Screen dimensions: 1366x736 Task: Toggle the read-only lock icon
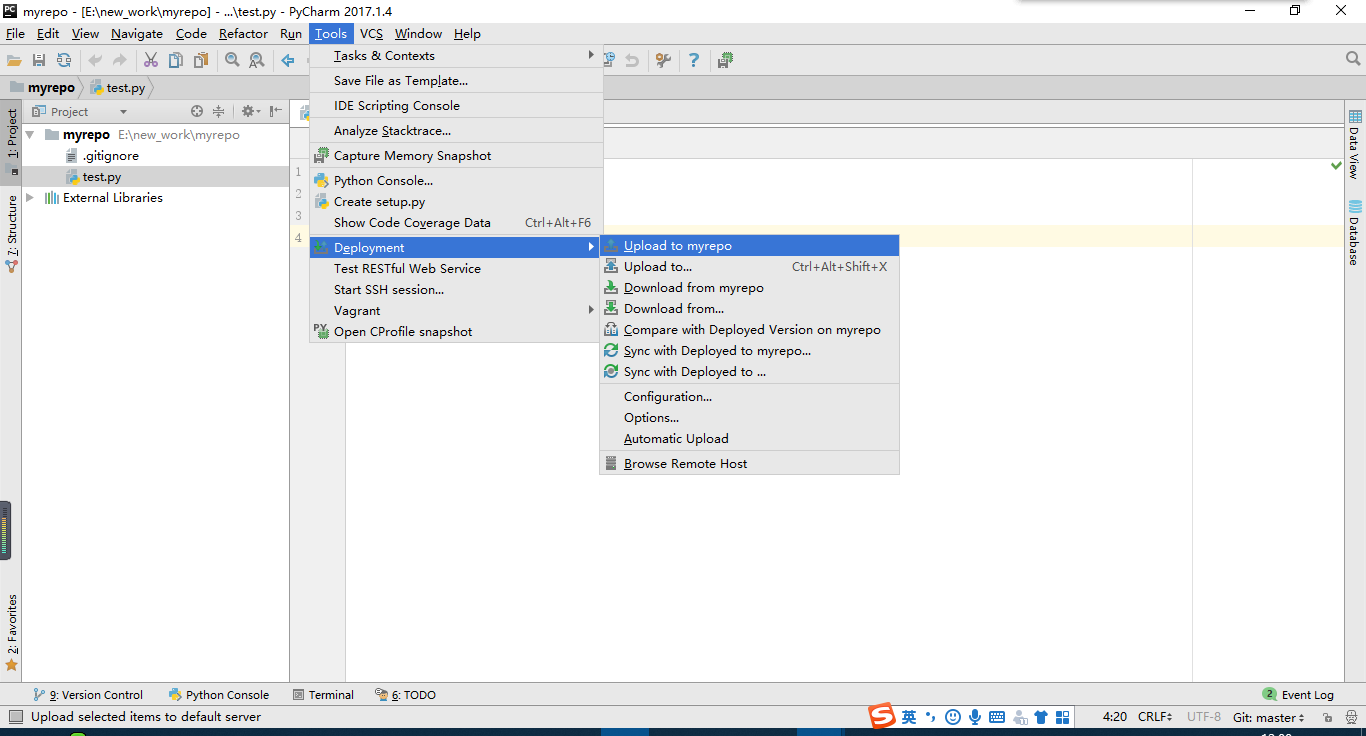[x=1327, y=717]
